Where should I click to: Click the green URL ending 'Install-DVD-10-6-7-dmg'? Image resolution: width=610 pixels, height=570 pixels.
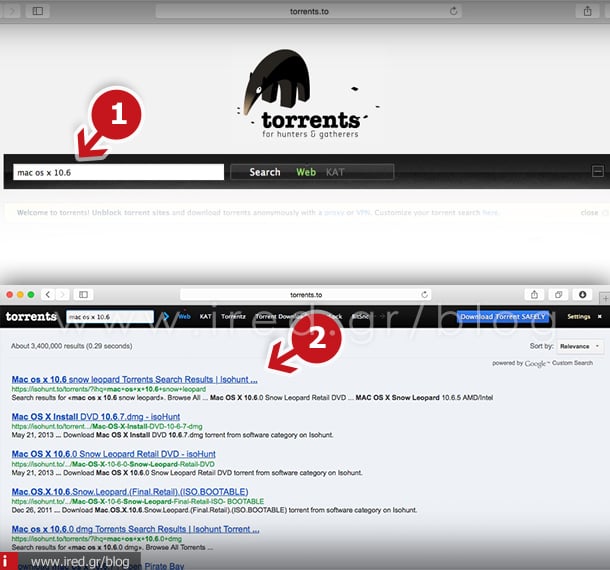tap(107, 426)
